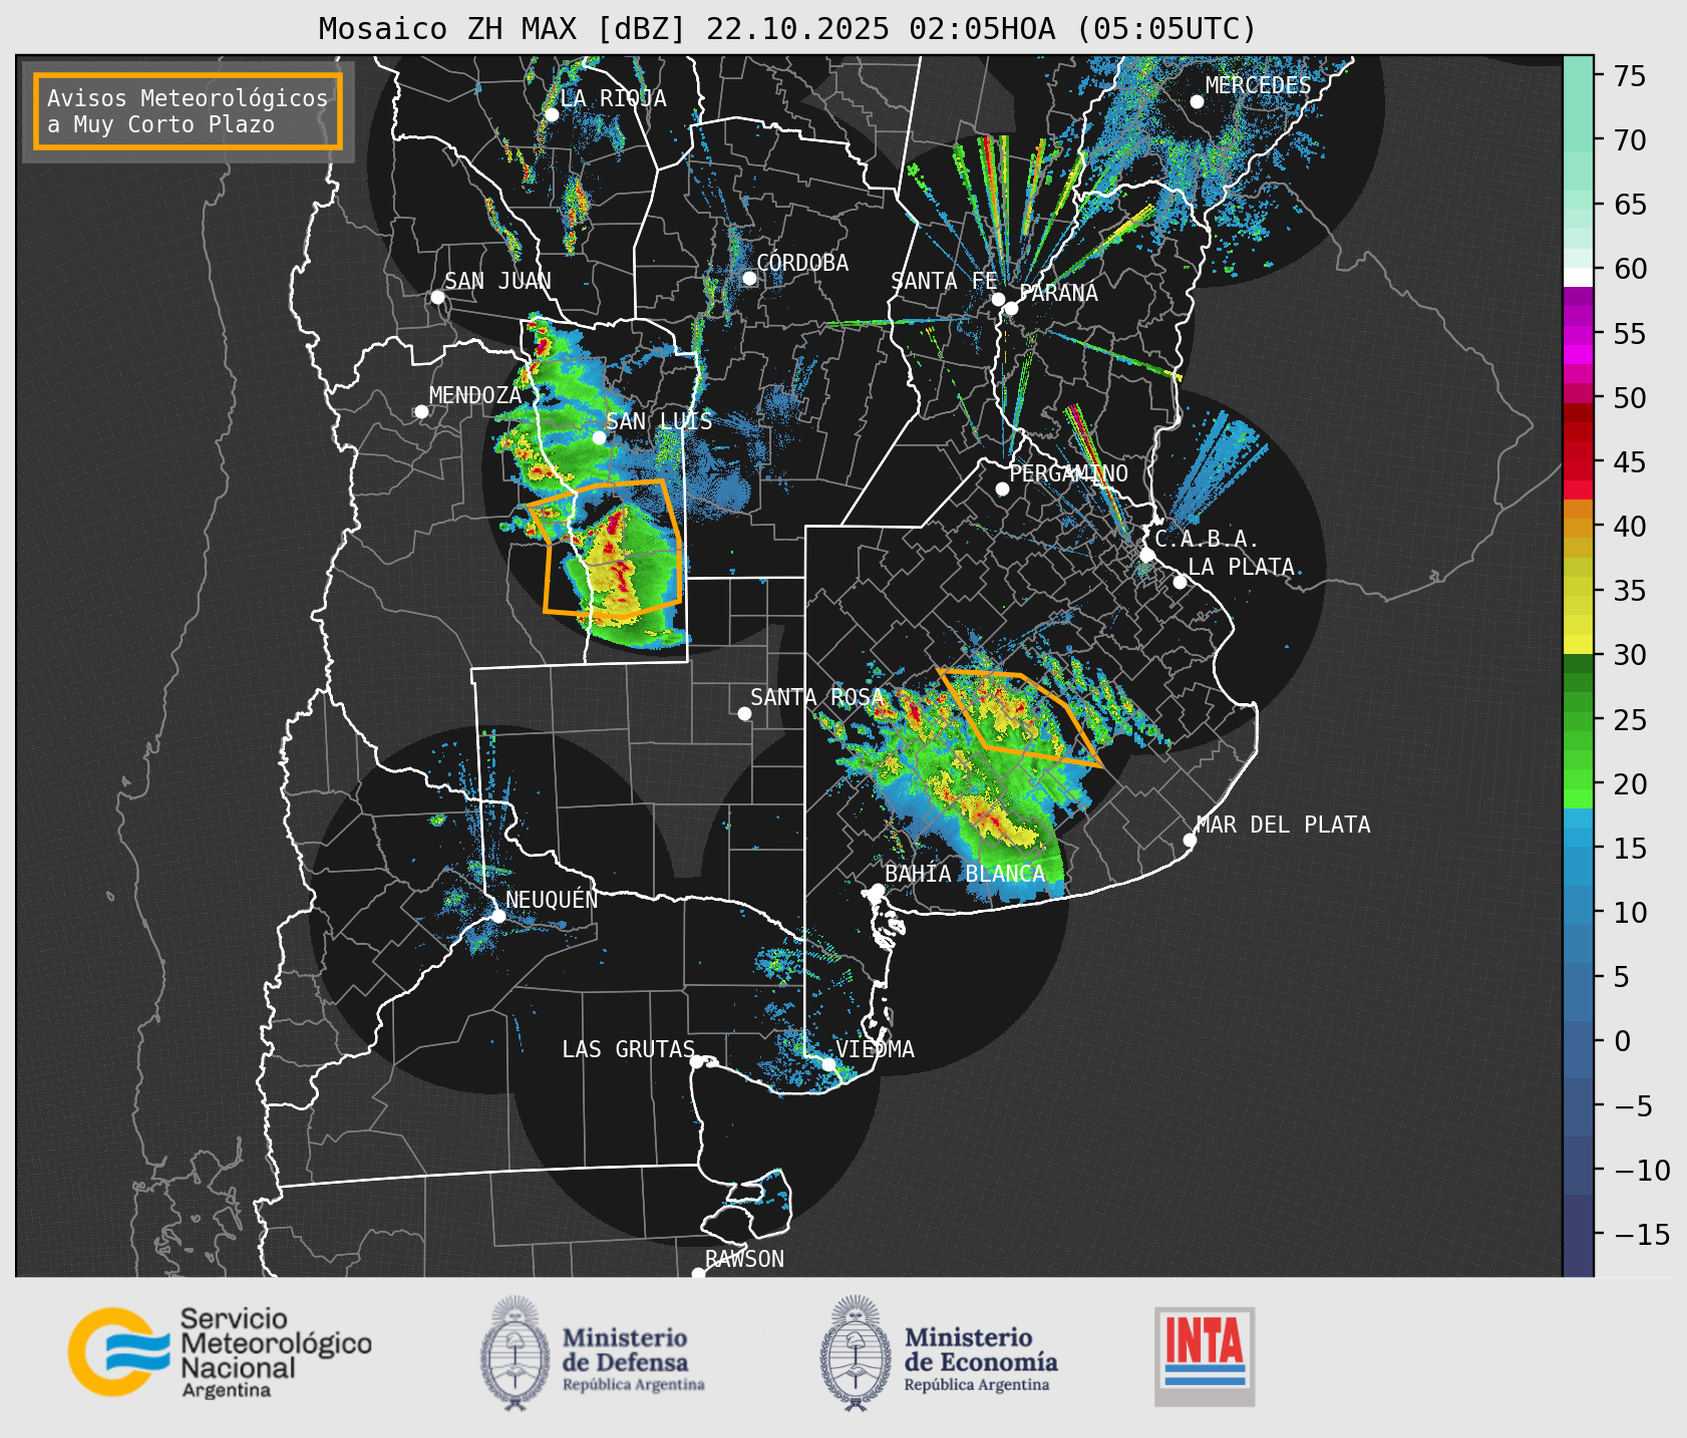Click the Las Grutas city marker dot
The image size is (1687, 1438).
[x=697, y=1061]
